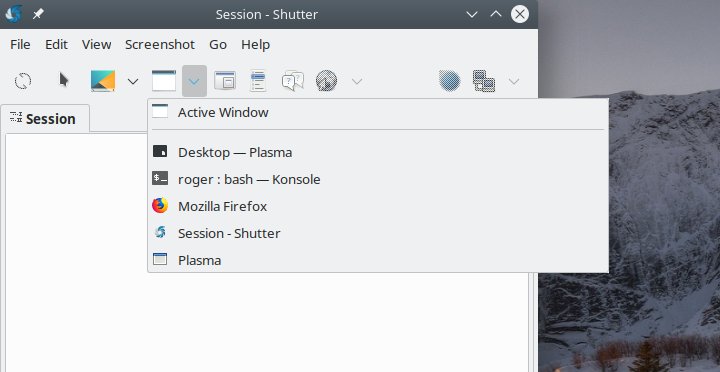Viewport: 720px width, 372px height.
Task: Click the Window capture toolbar icon
Action: click(x=164, y=81)
